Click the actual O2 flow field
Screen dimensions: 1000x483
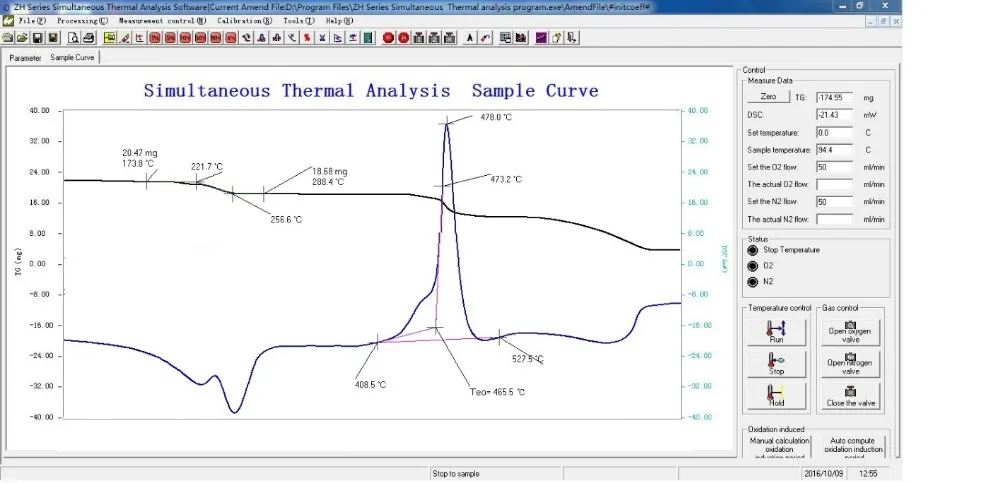click(x=834, y=184)
